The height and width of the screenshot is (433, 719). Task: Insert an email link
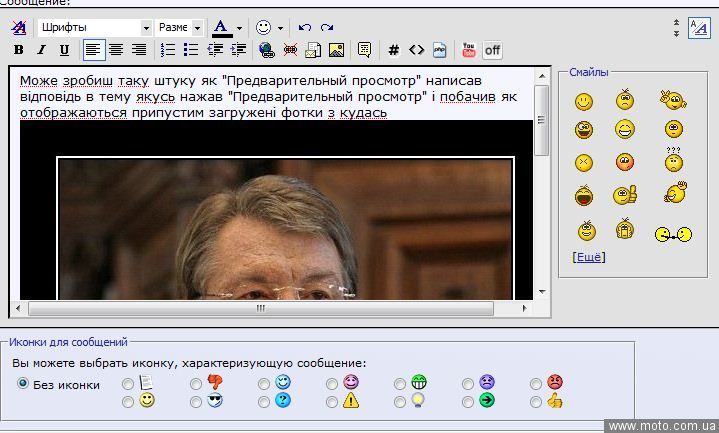pos(313,50)
